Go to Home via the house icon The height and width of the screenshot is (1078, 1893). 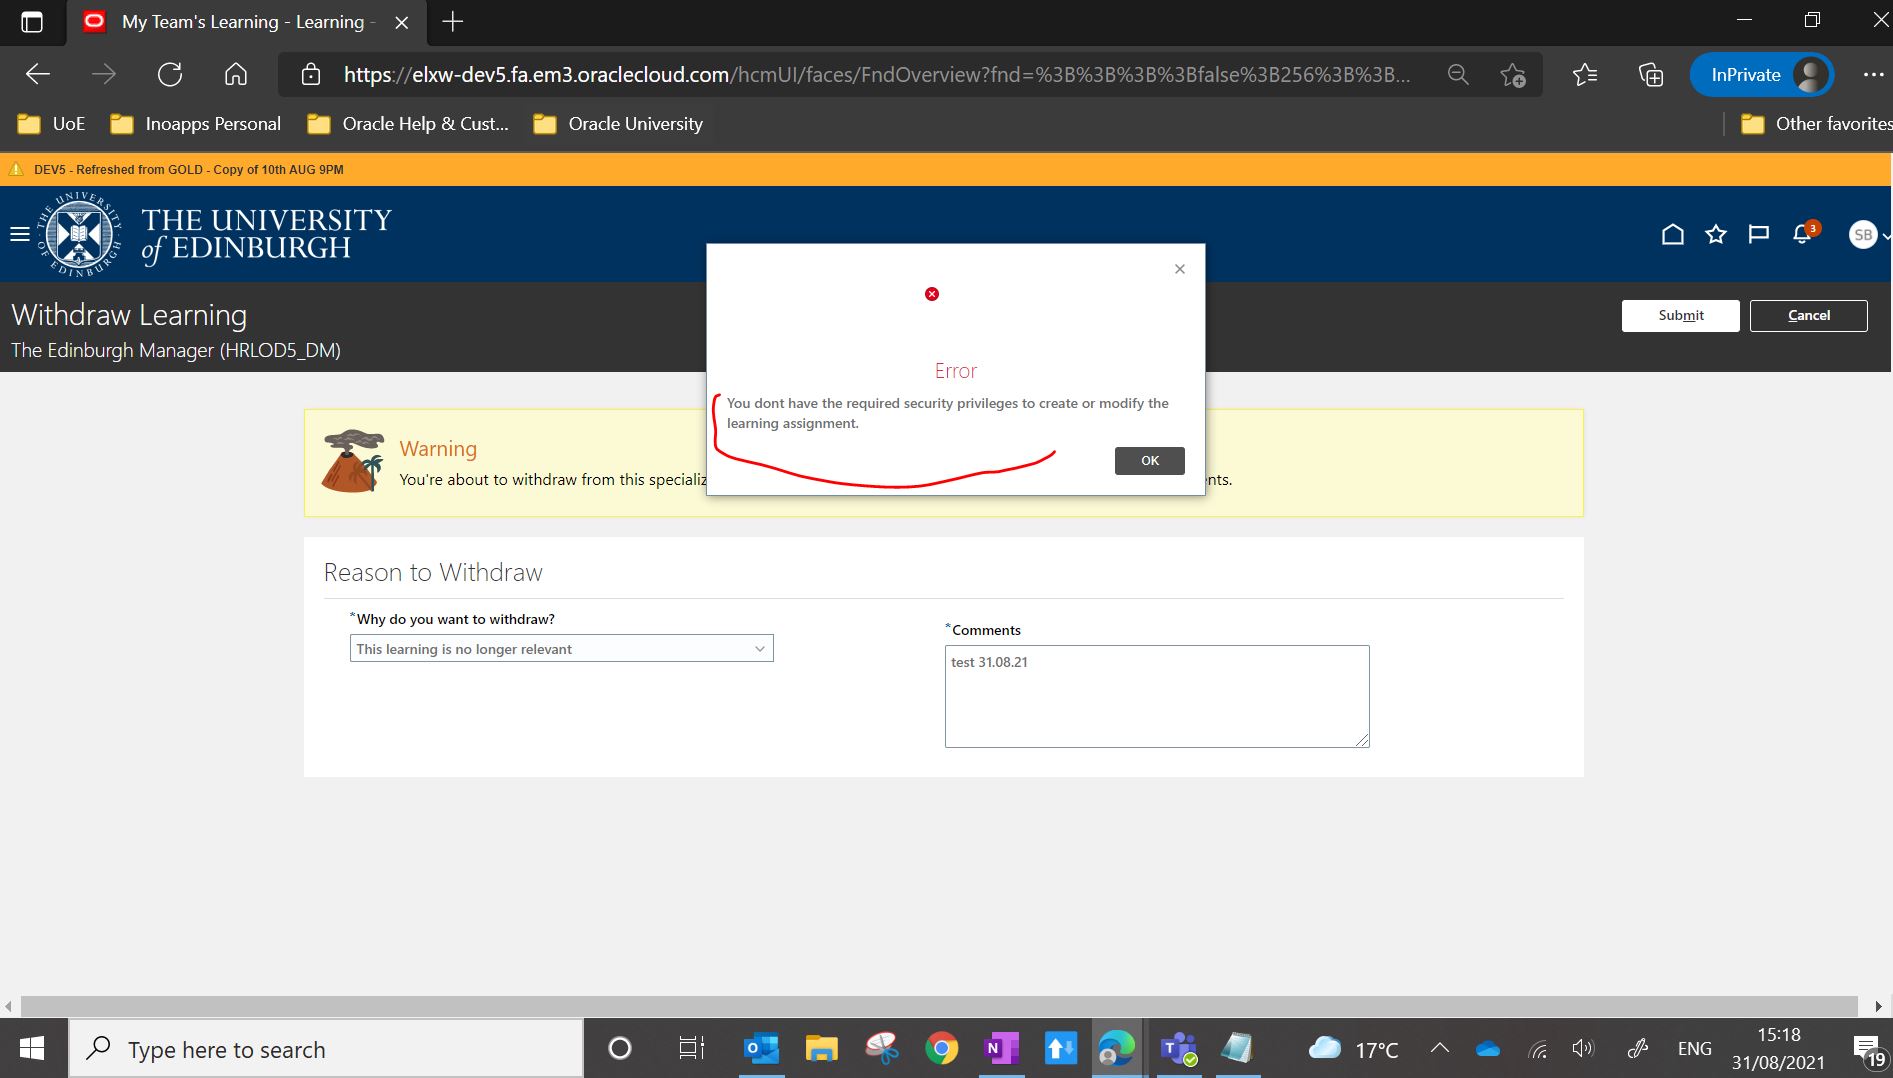(x=1672, y=234)
